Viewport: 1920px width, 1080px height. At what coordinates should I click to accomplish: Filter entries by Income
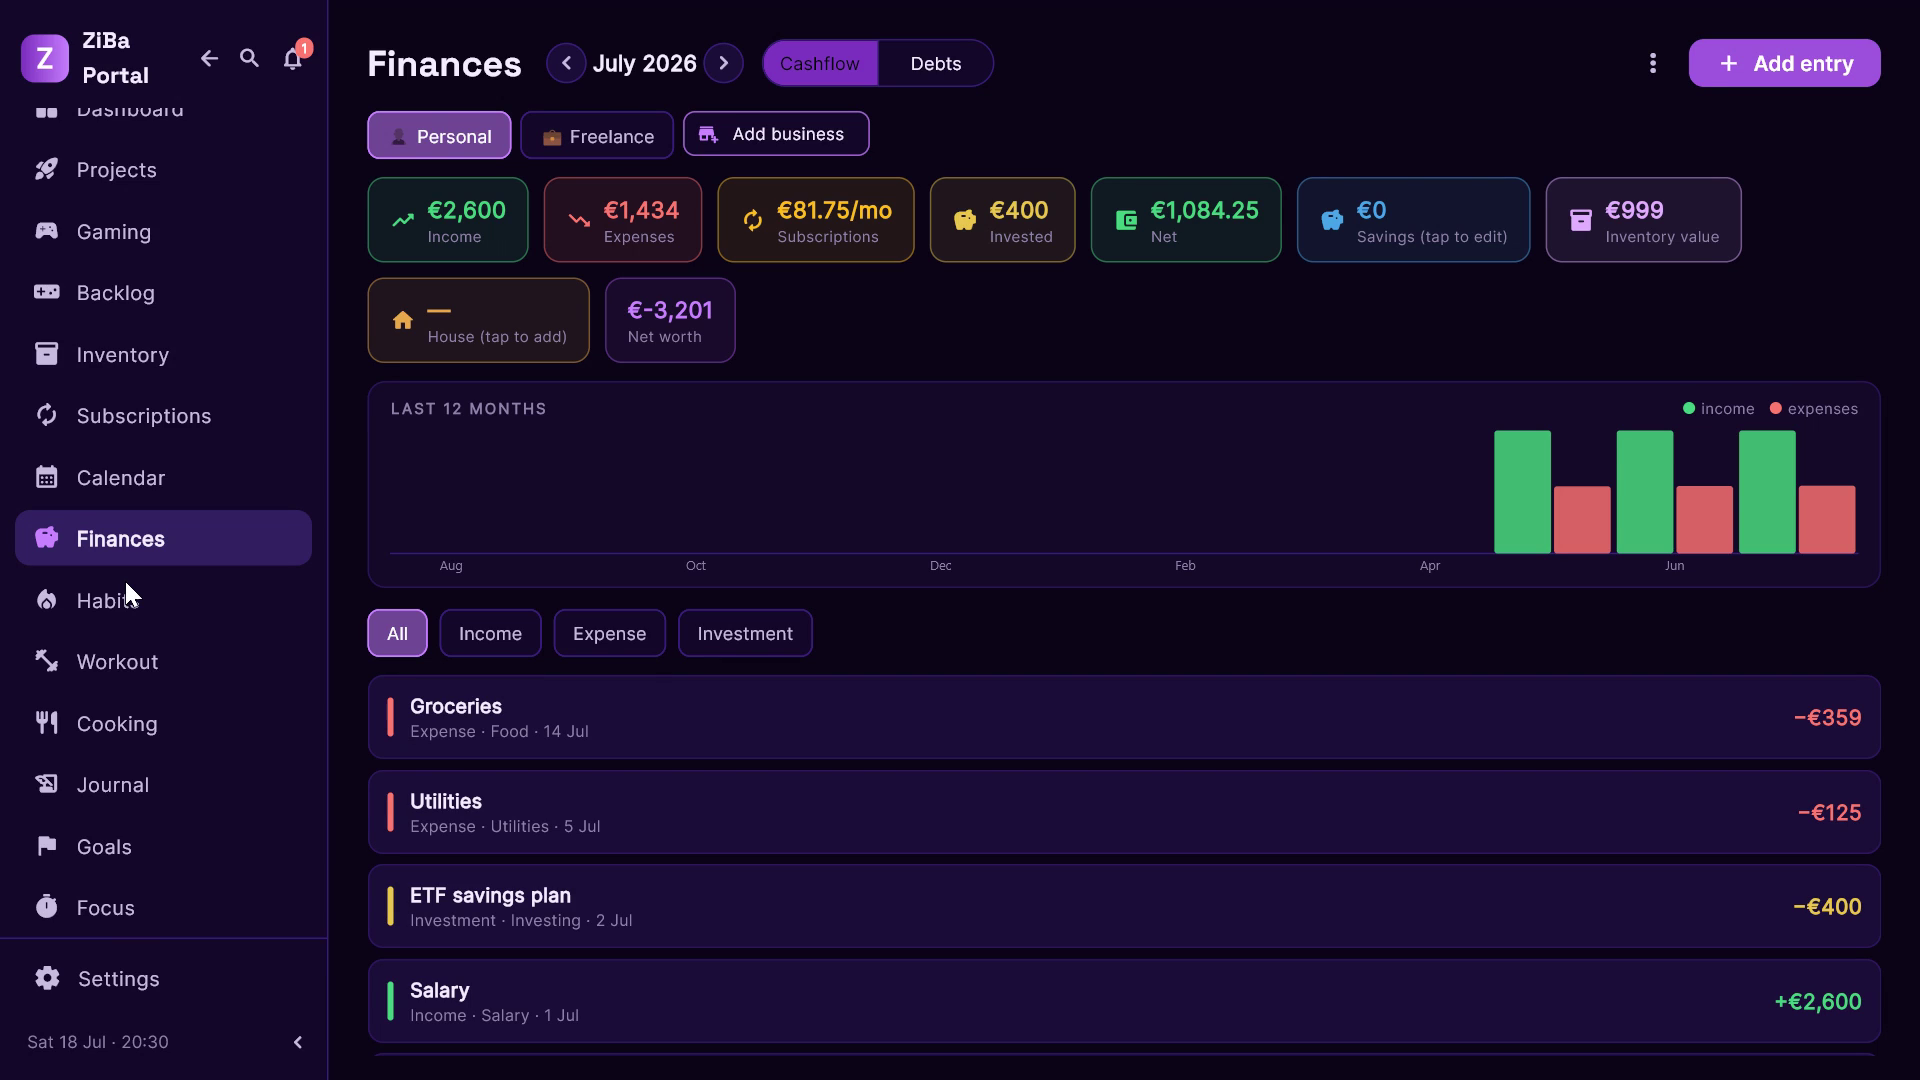coord(490,633)
